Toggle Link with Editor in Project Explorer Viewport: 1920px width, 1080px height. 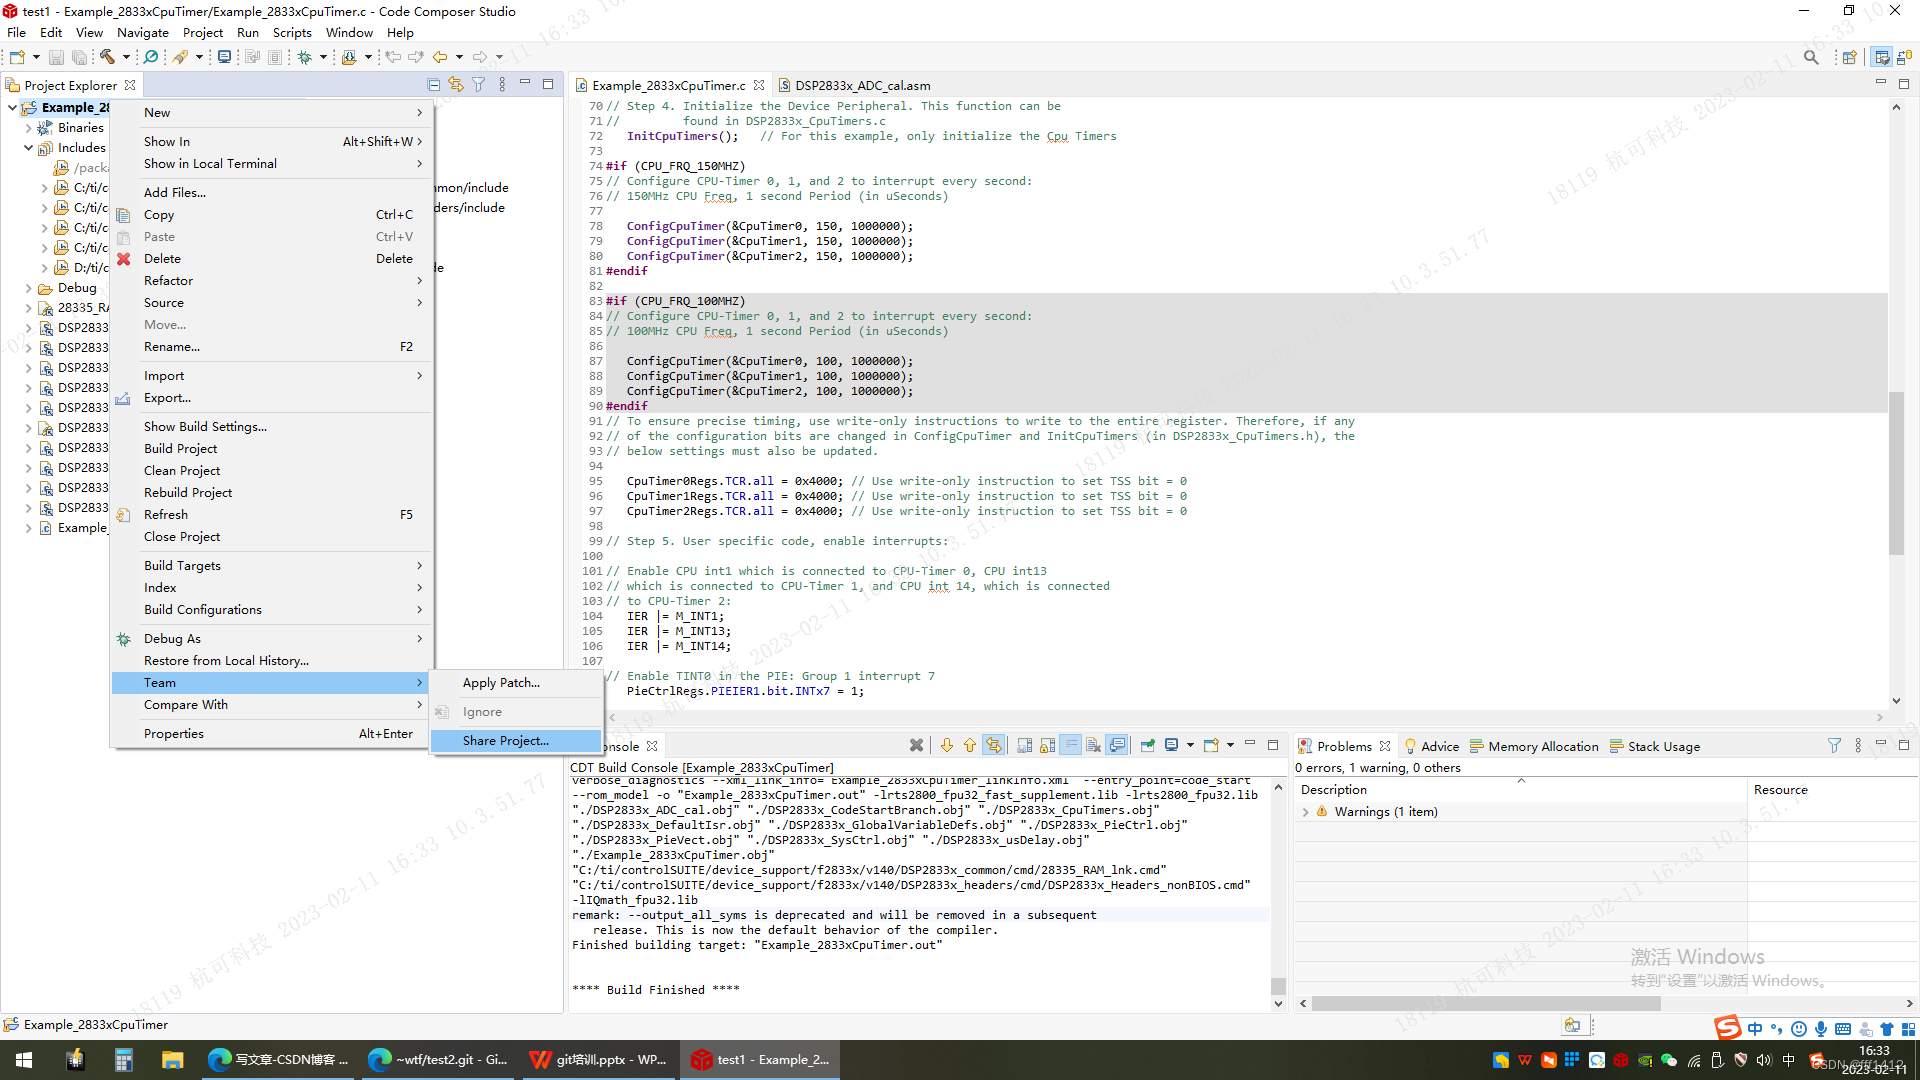click(x=456, y=85)
